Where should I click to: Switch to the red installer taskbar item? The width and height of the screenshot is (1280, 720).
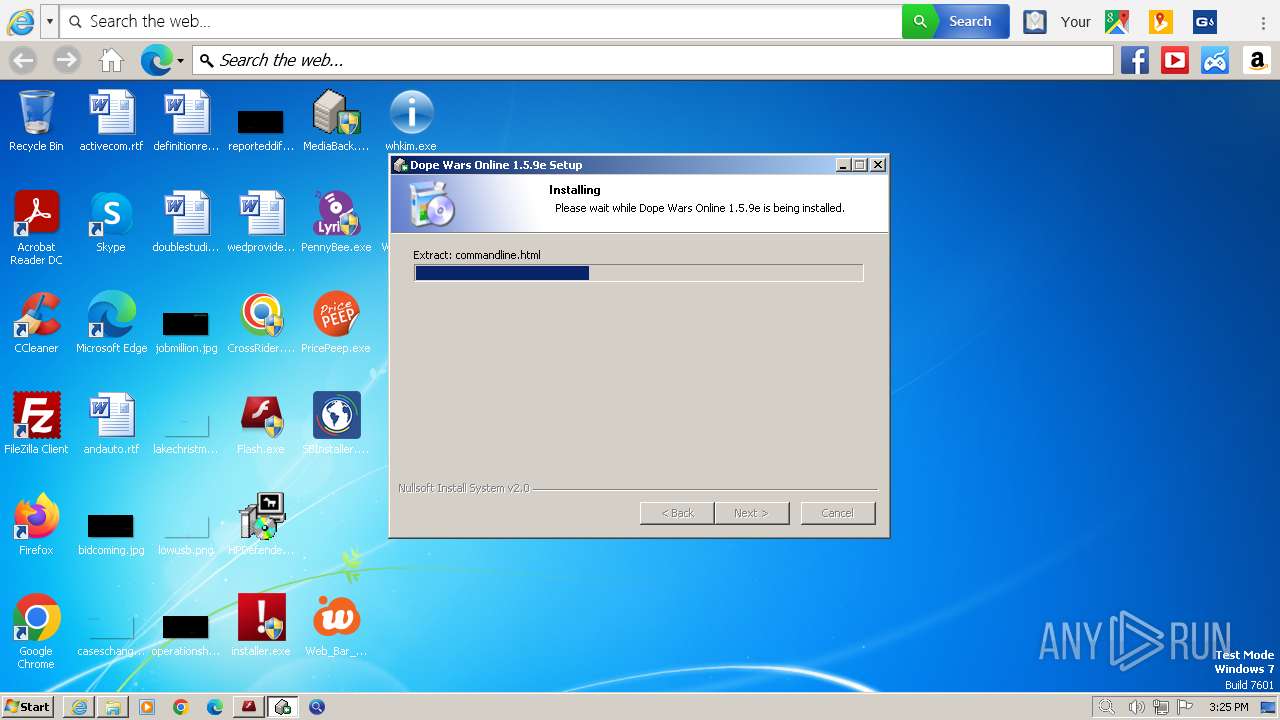[249, 707]
